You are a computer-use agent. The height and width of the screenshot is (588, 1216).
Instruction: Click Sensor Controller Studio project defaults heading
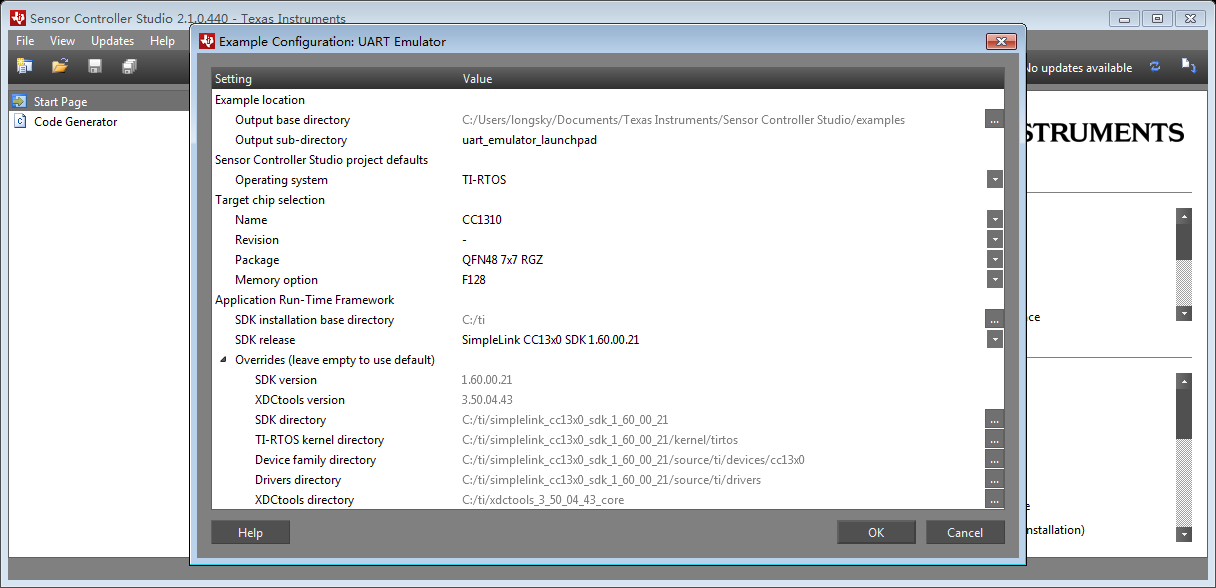pos(321,160)
